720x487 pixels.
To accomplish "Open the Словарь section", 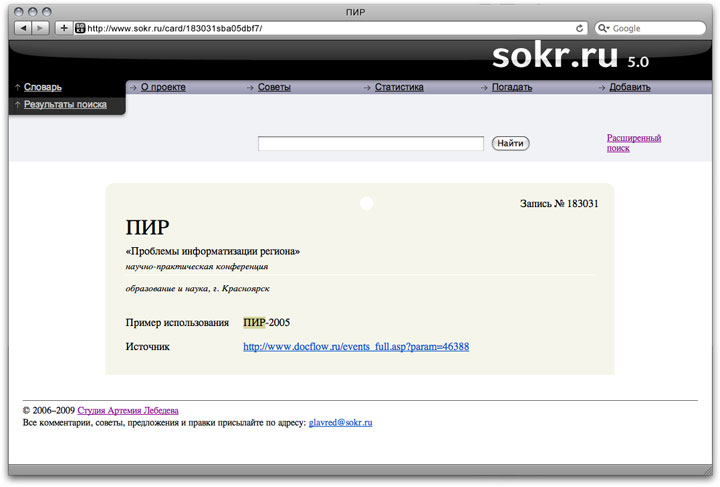I will 42,87.
